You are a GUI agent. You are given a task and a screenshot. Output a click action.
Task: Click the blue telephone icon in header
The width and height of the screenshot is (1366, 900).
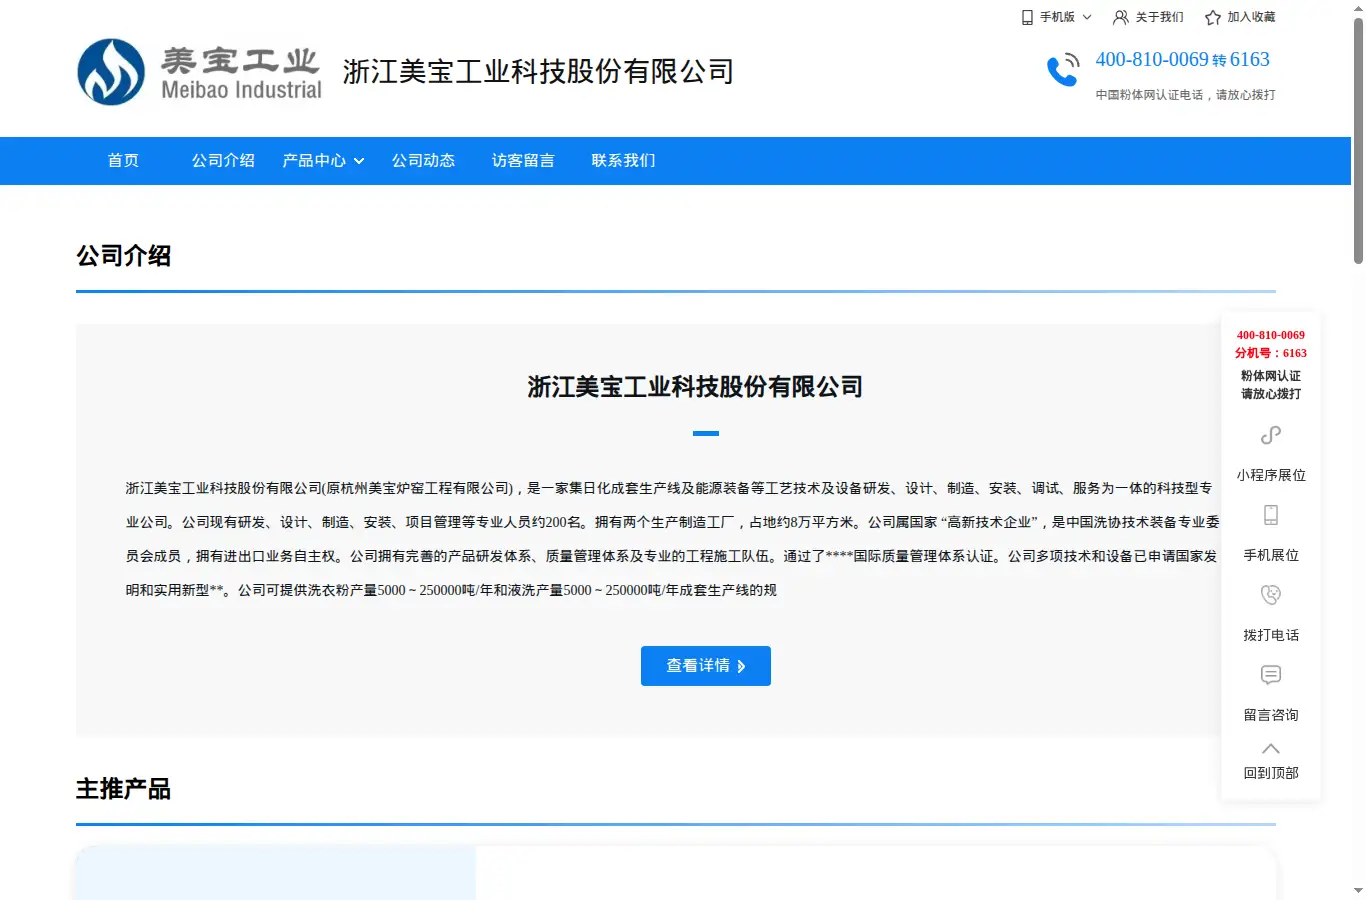tap(1063, 70)
